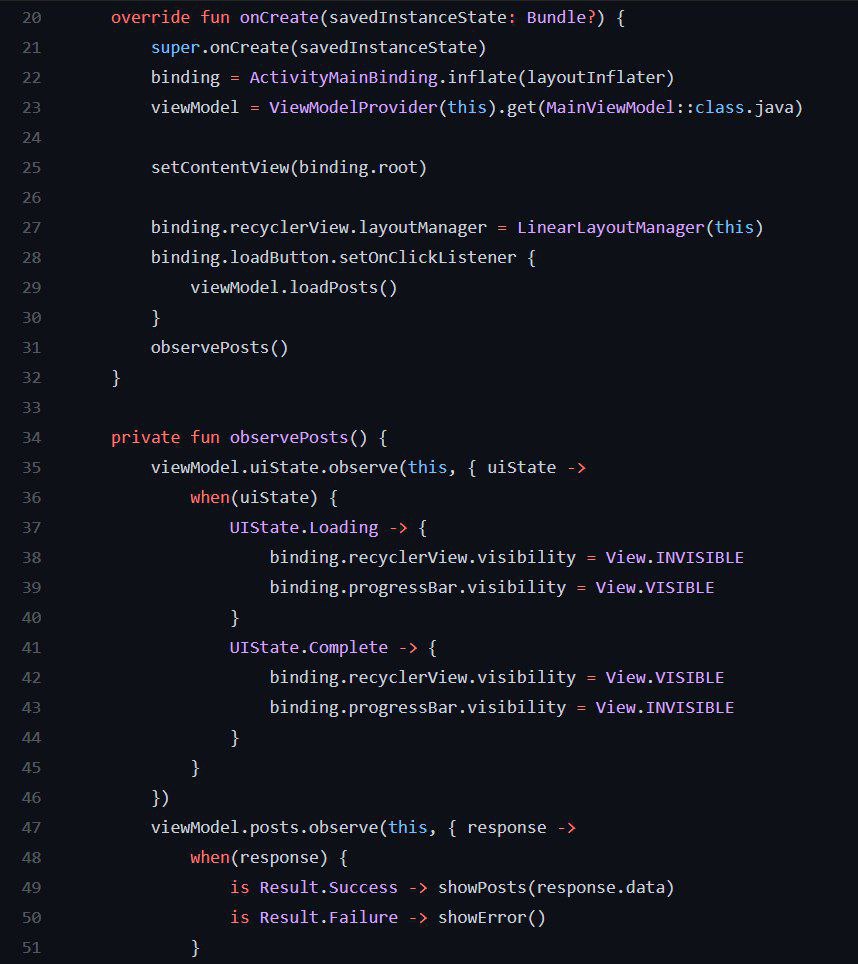Click line number 51

31,947
